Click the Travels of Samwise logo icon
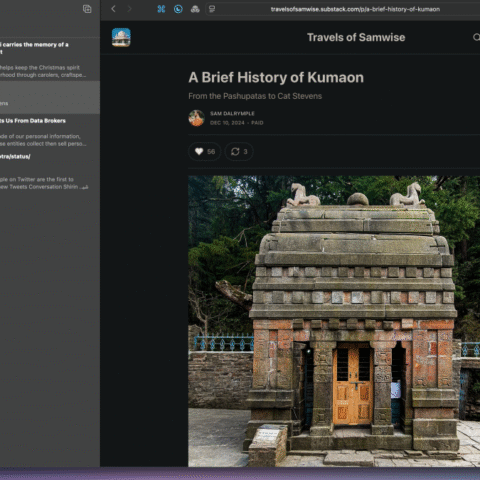Viewport: 480px width, 480px height. [121, 37]
